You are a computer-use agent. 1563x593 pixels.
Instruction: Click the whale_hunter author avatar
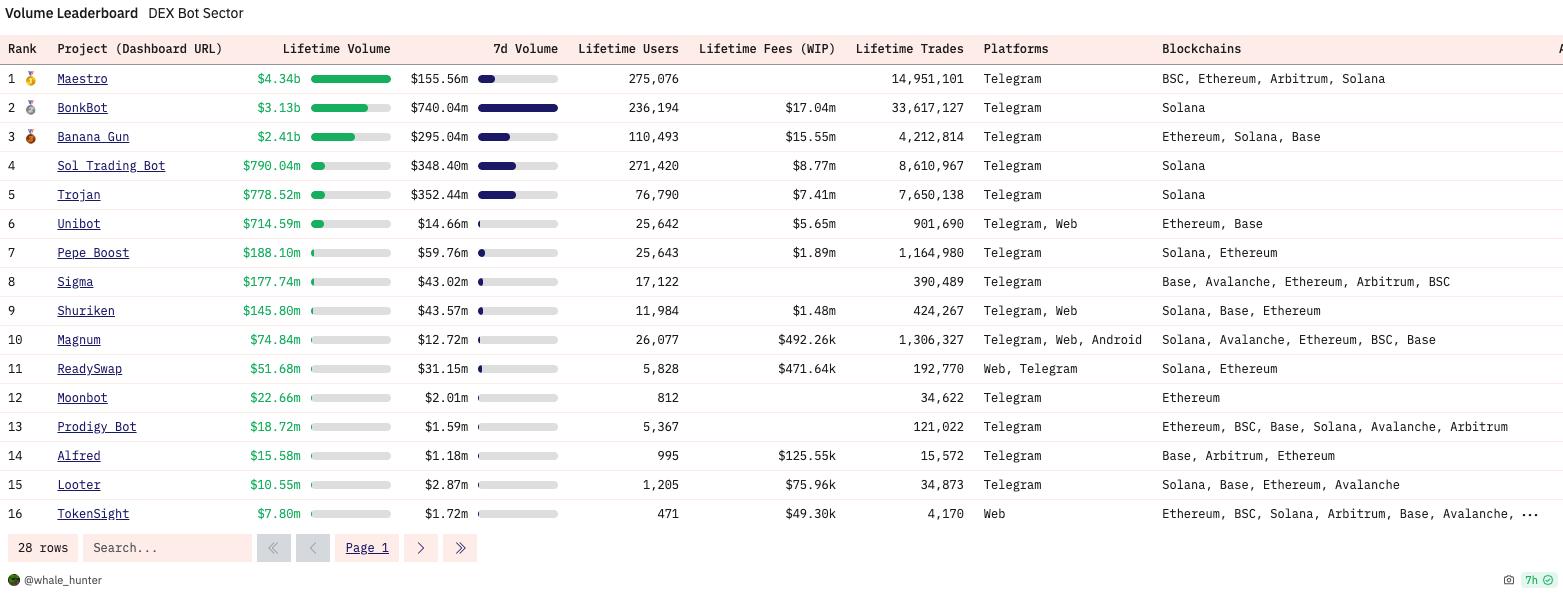coord(14,580)
